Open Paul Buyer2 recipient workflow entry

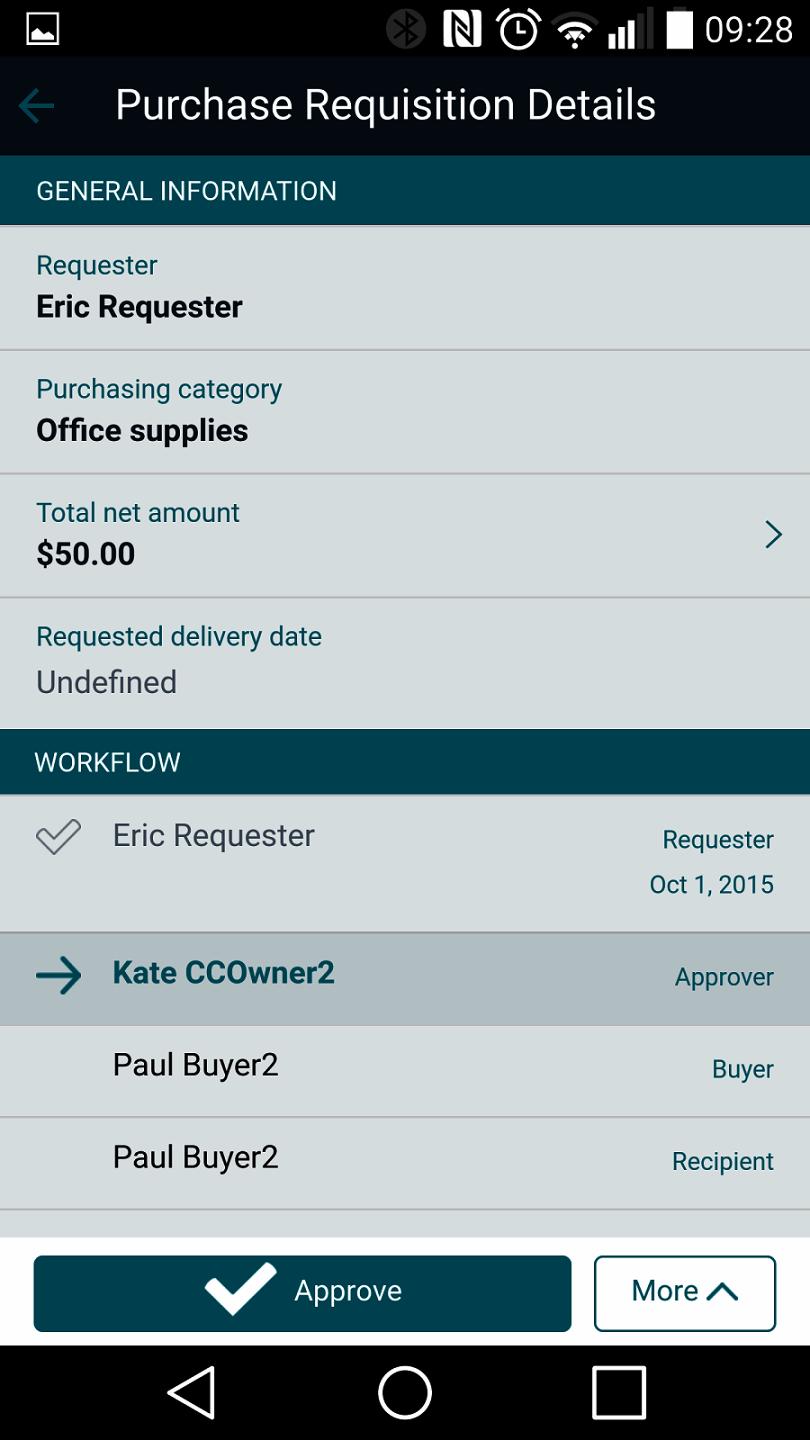click(x=405, y=1161)
